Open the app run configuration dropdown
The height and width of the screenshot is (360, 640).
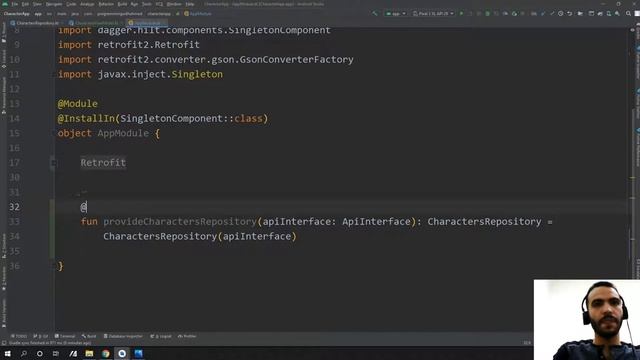396,13
